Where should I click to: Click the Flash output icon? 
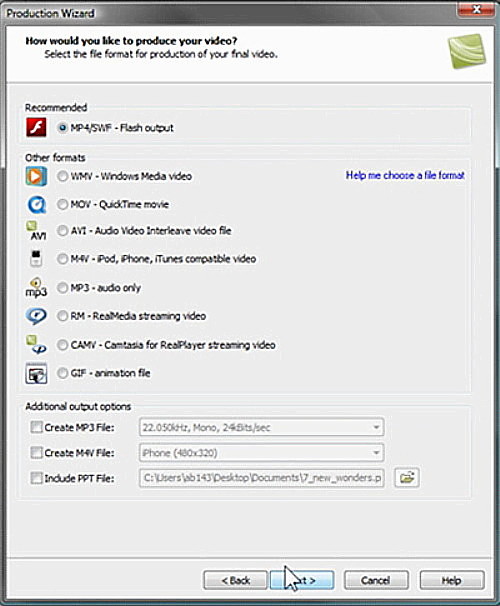click(36, 128)
